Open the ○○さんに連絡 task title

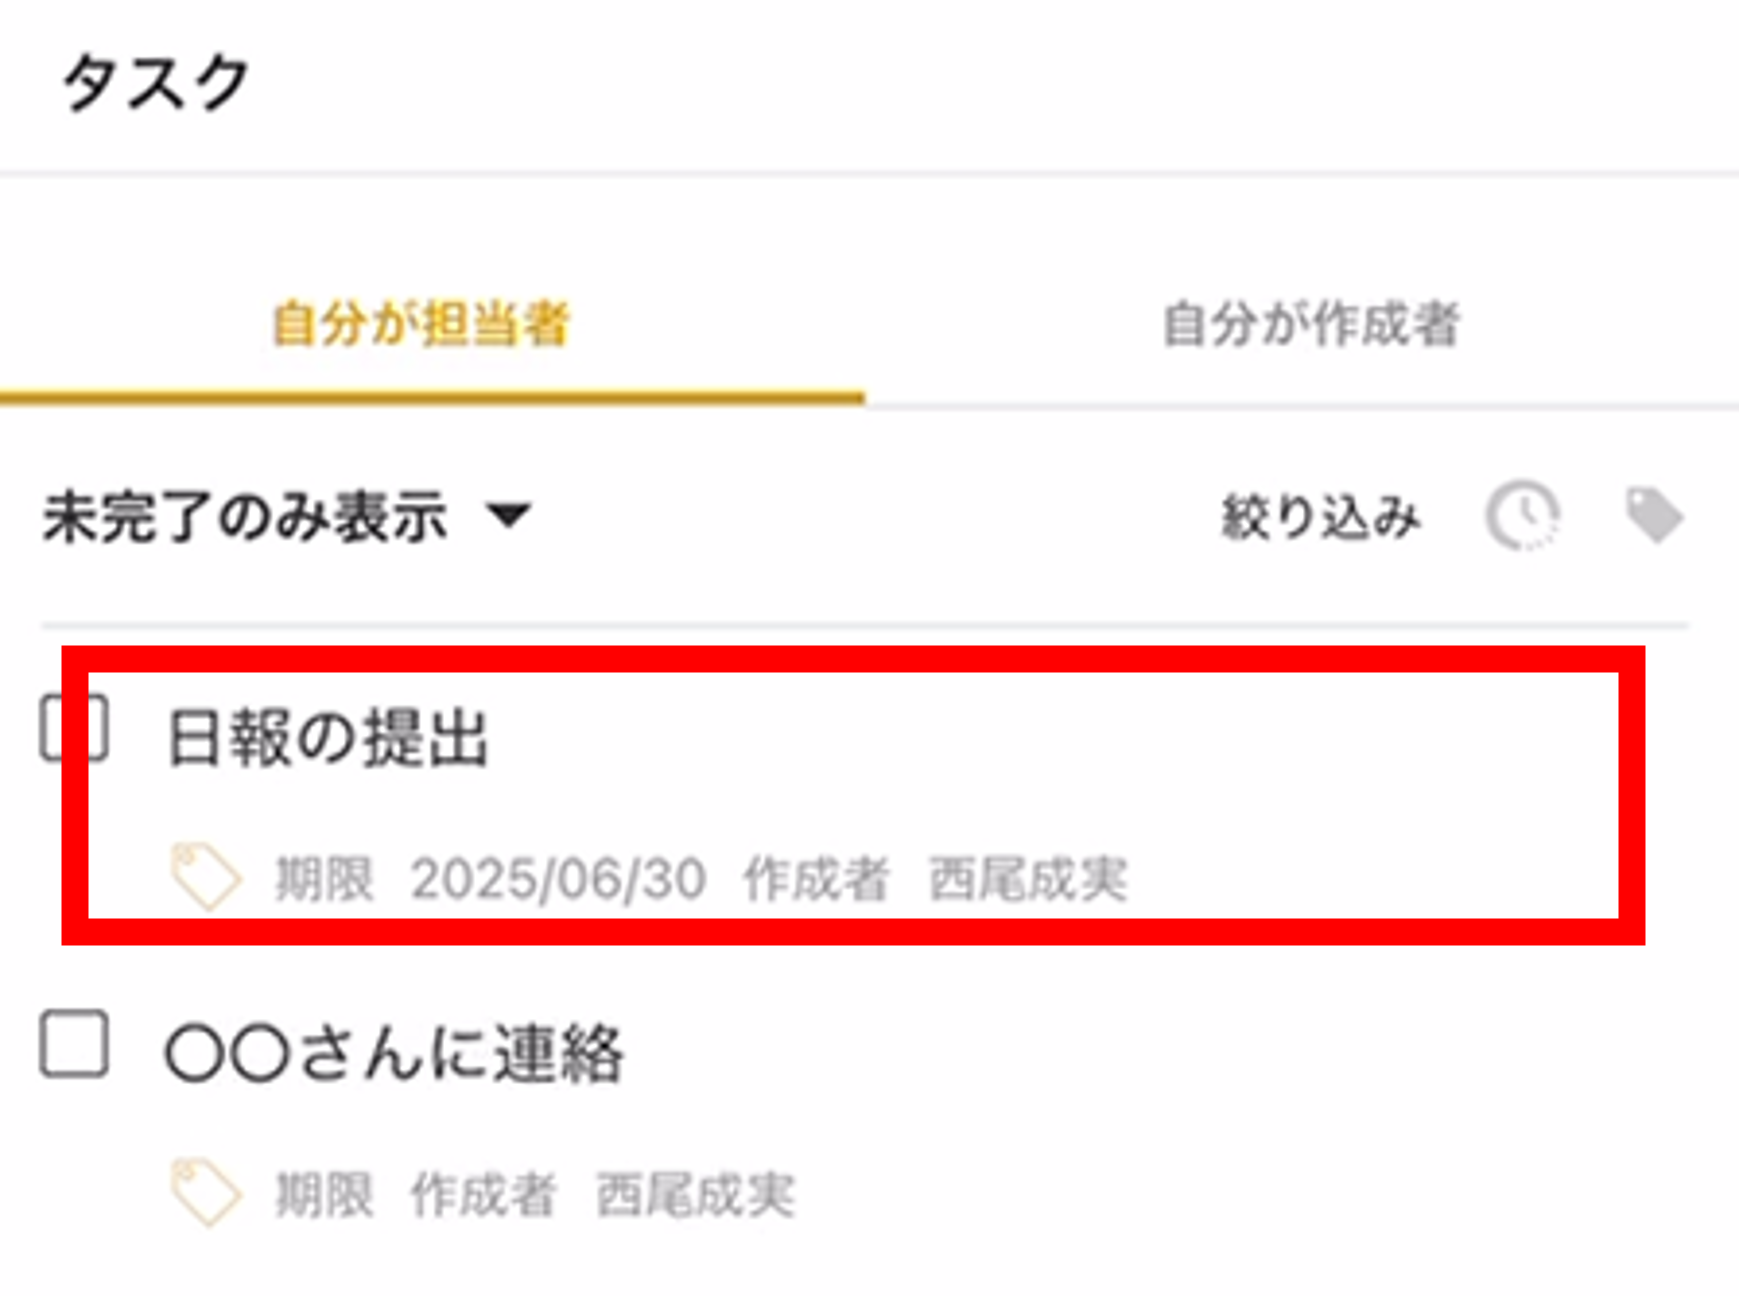click(x=395, y=1053)
